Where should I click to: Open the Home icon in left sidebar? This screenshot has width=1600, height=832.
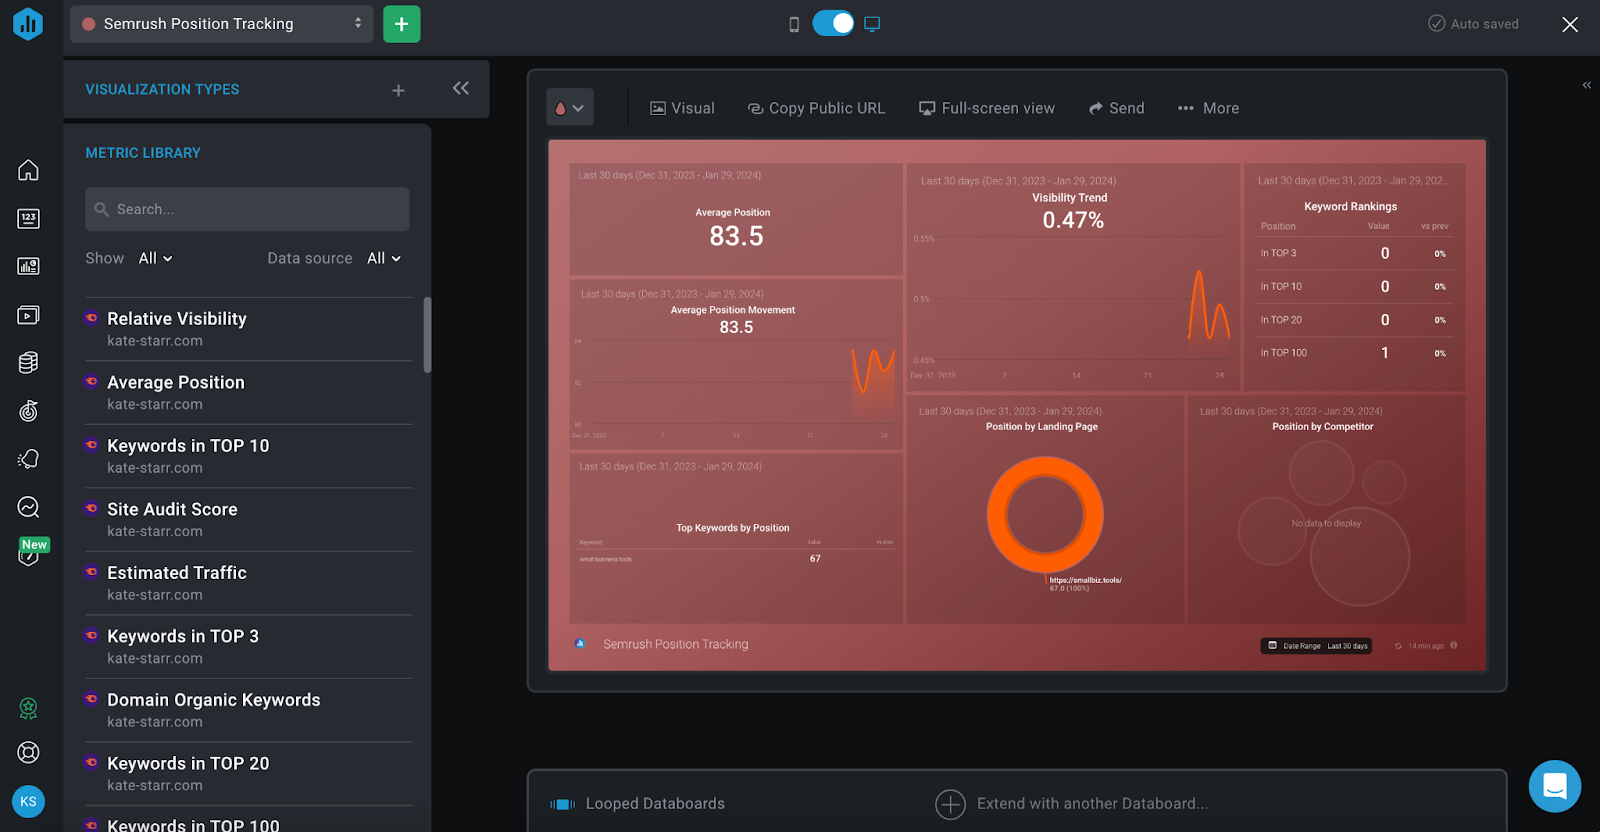[28, 170]
